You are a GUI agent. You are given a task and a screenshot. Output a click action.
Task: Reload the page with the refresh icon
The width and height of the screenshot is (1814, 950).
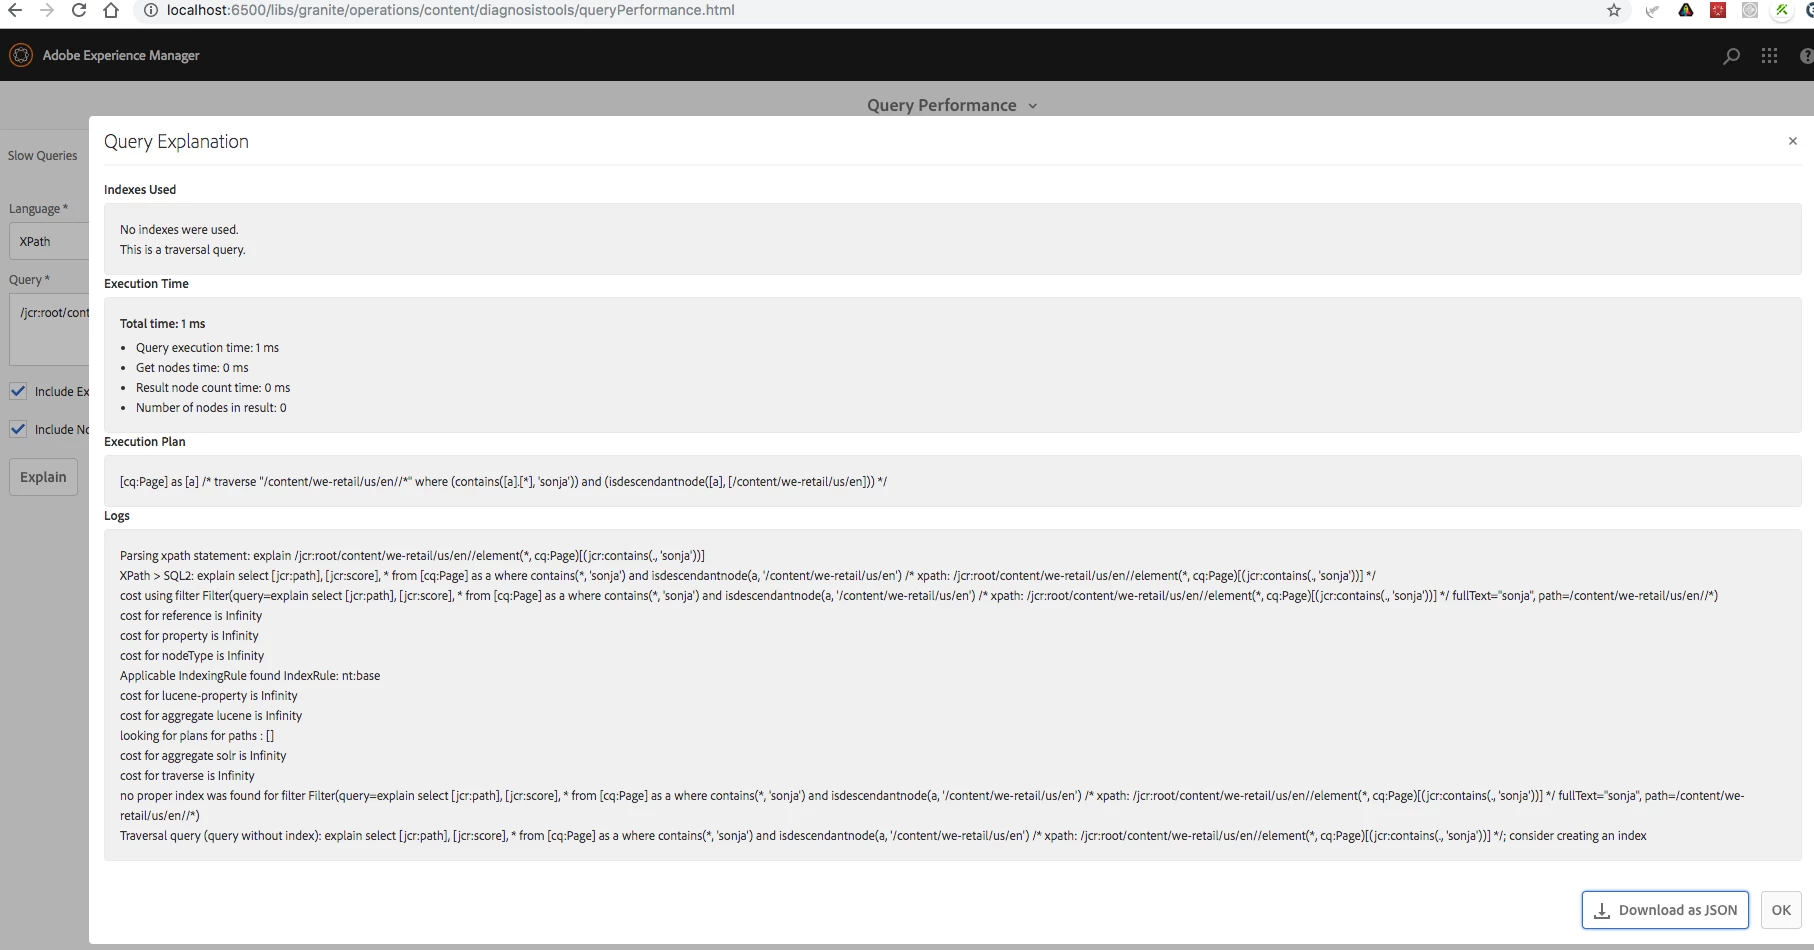pos(79,10)
